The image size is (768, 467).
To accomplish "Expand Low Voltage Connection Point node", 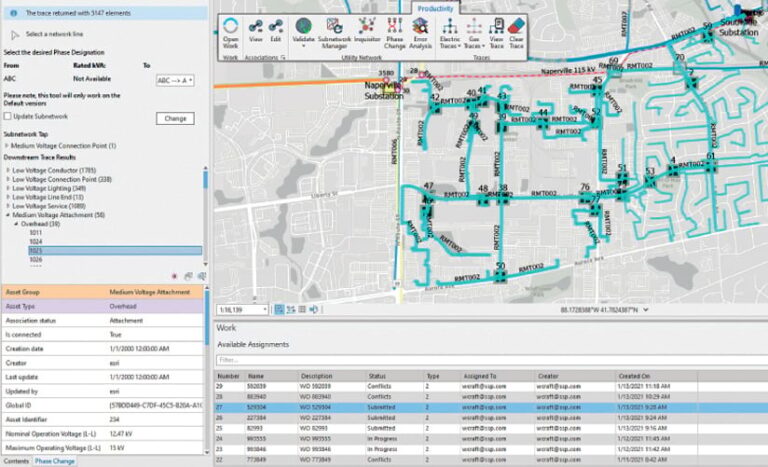I will tap(8, 179).
